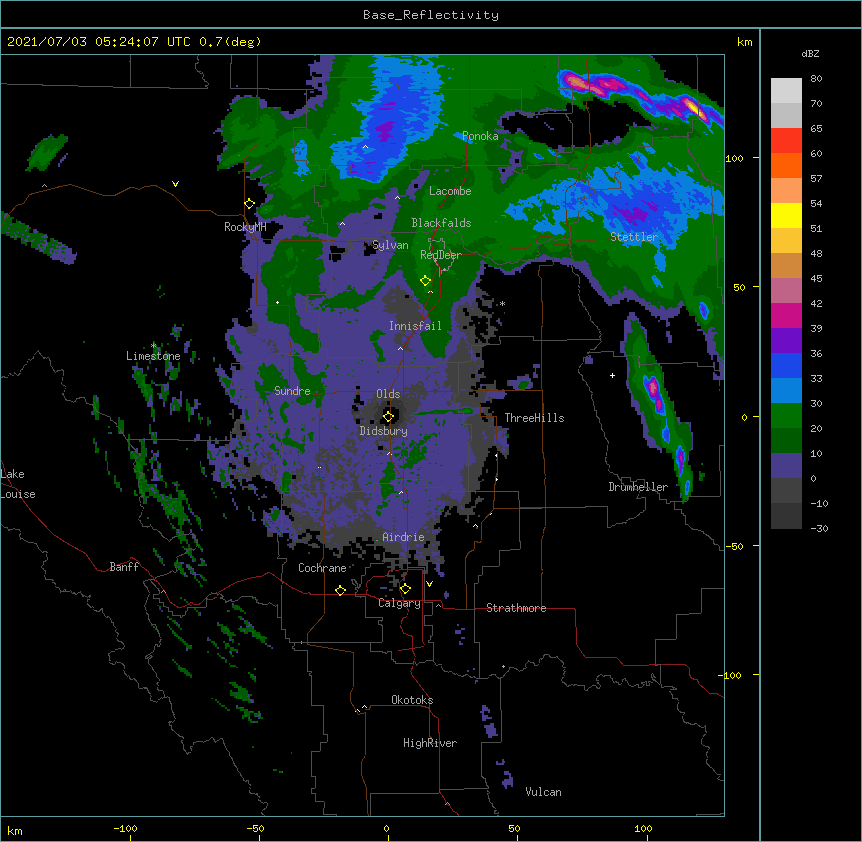Click the Cochrane label
The height and width of the screenshot is (842, 862).
pyautogui.click(x=322, y=568)
